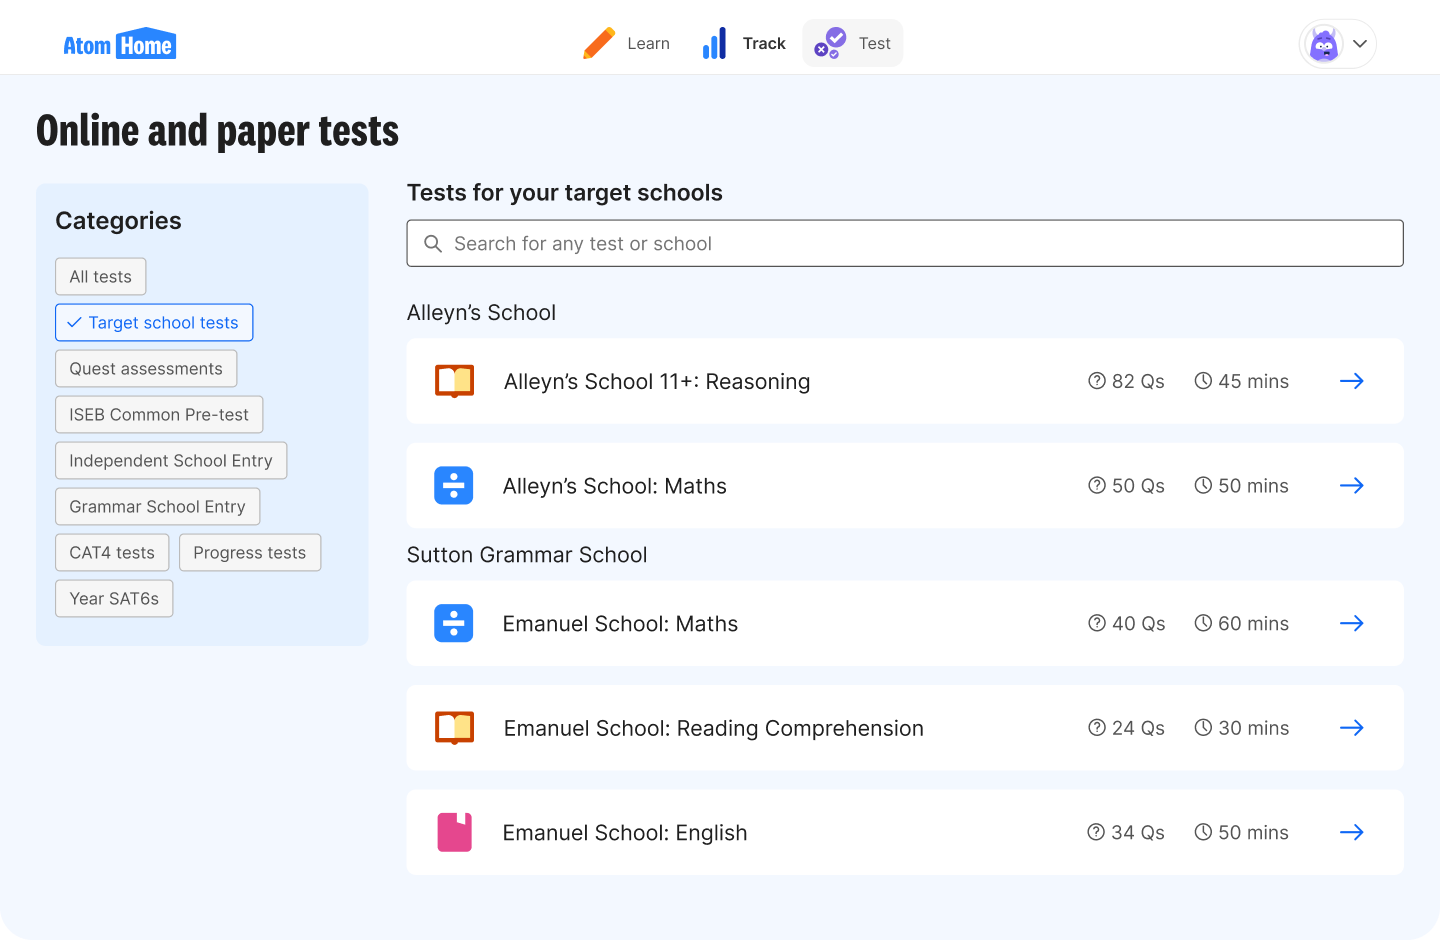Click the clock icon in Emanuel English row
The width and height of the screenshot is (1440, 940).
pyautogui.click(x=1203, y=833)
